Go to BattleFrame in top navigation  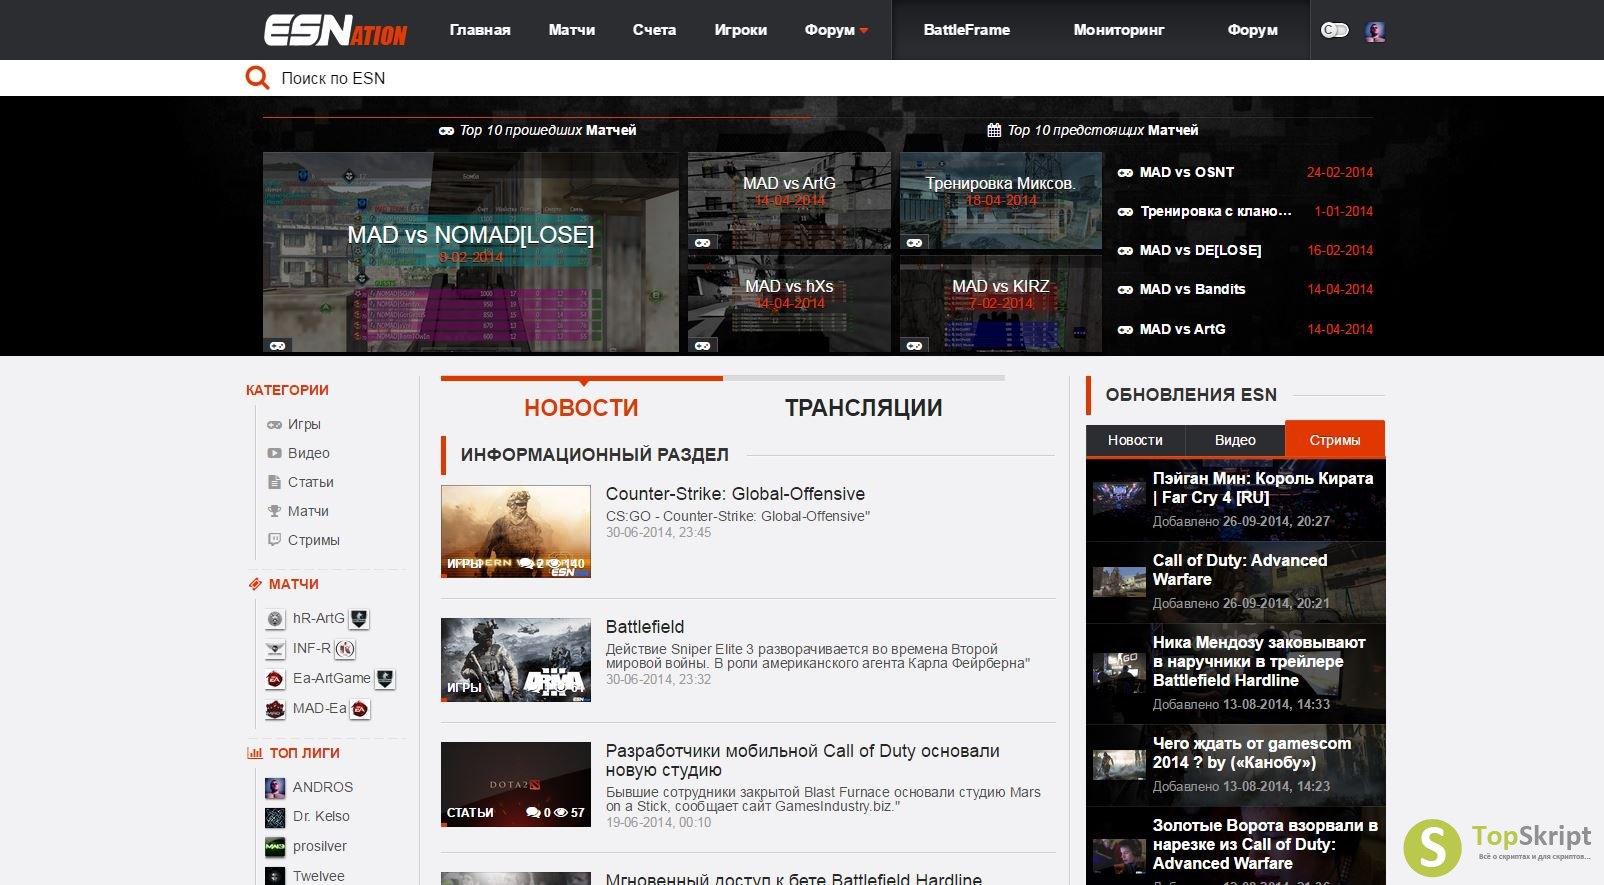coord(967,30)
